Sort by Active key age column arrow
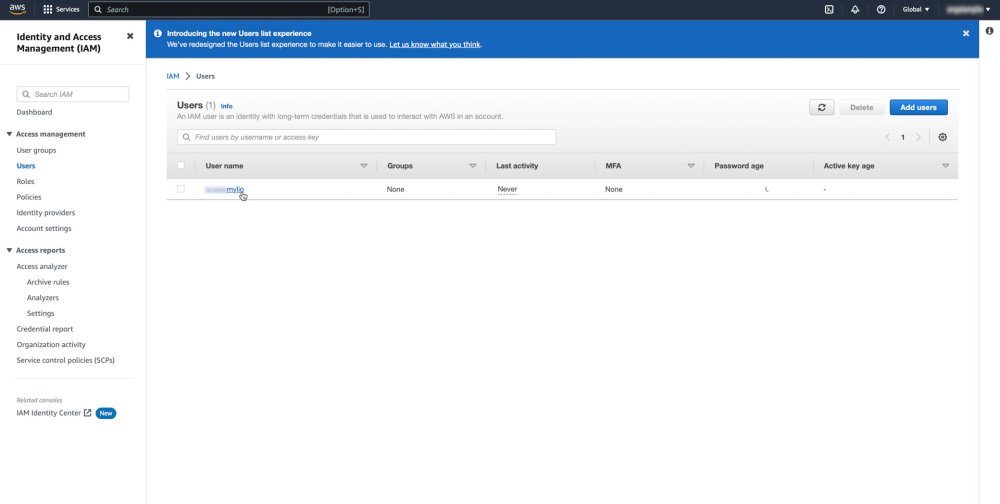Image resolution: width=1000 pixels, height=504 pixels. pos(945,166)
